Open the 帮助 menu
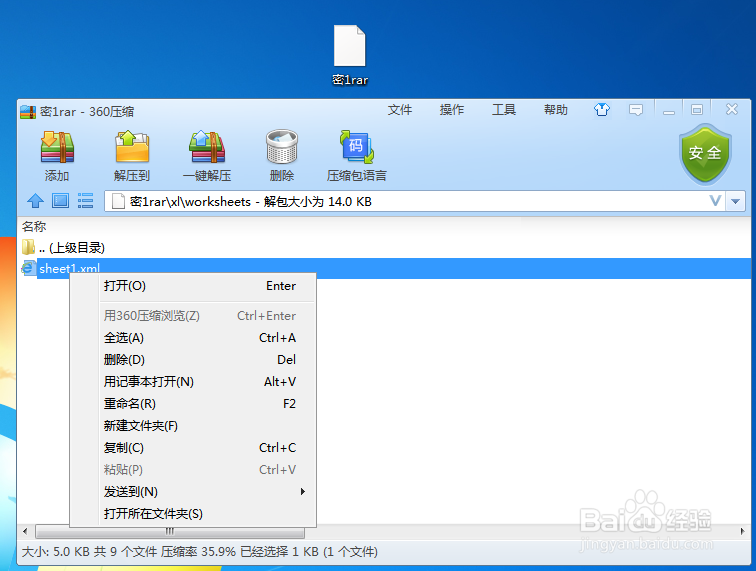756x571 pixels. click(x=556, y=110)
